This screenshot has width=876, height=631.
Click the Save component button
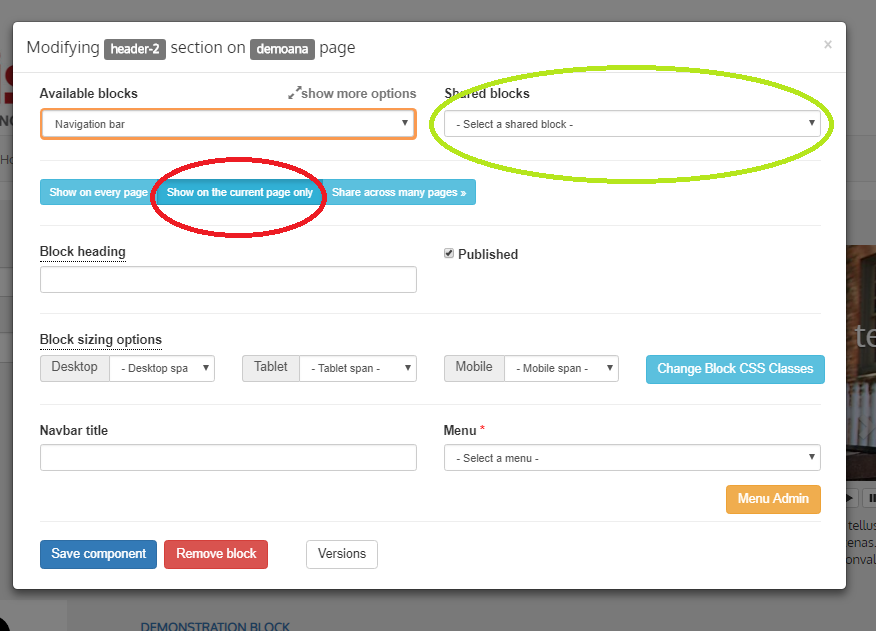(98, 554)
